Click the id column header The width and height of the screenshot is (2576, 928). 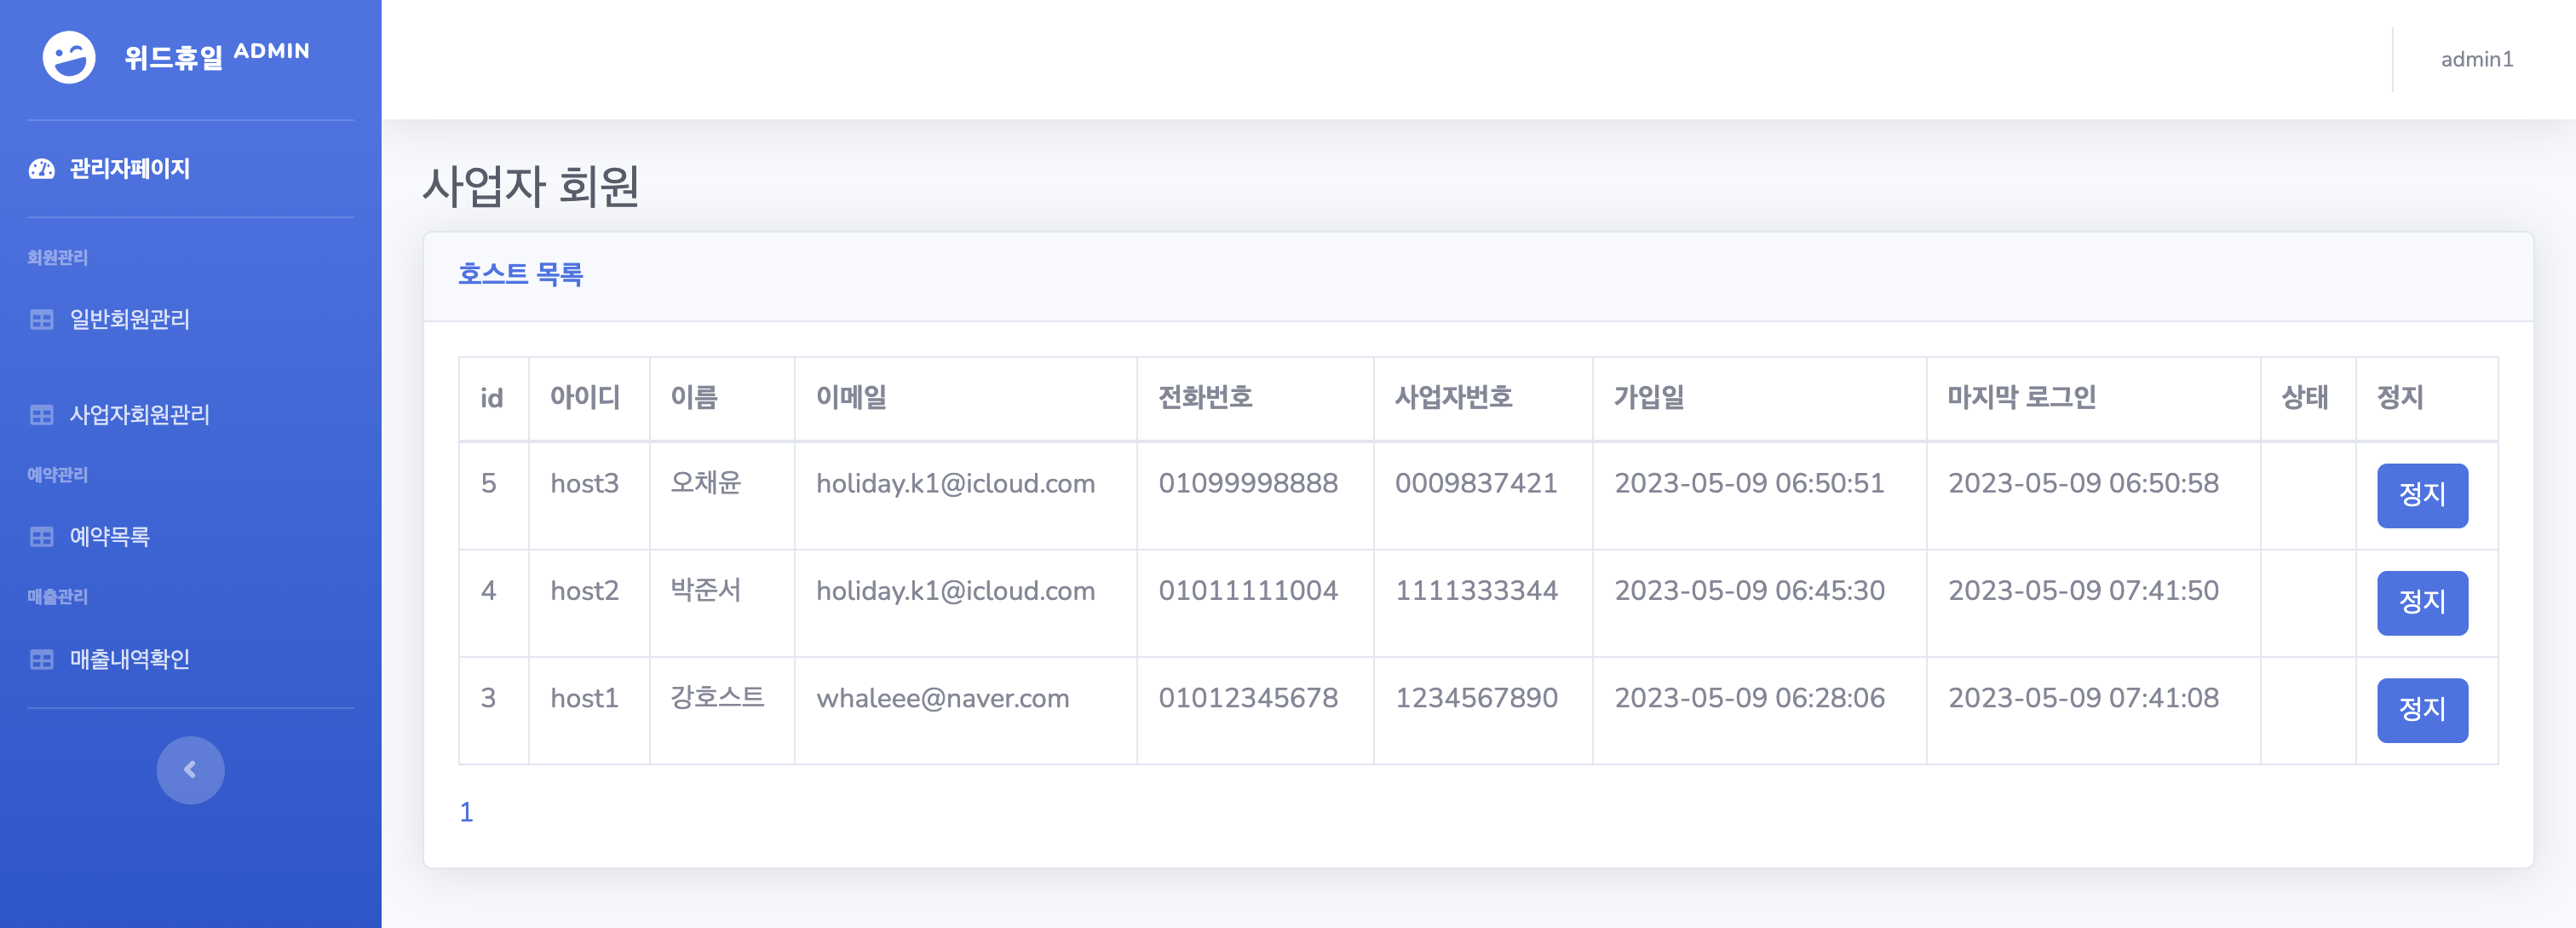point(491,398)
